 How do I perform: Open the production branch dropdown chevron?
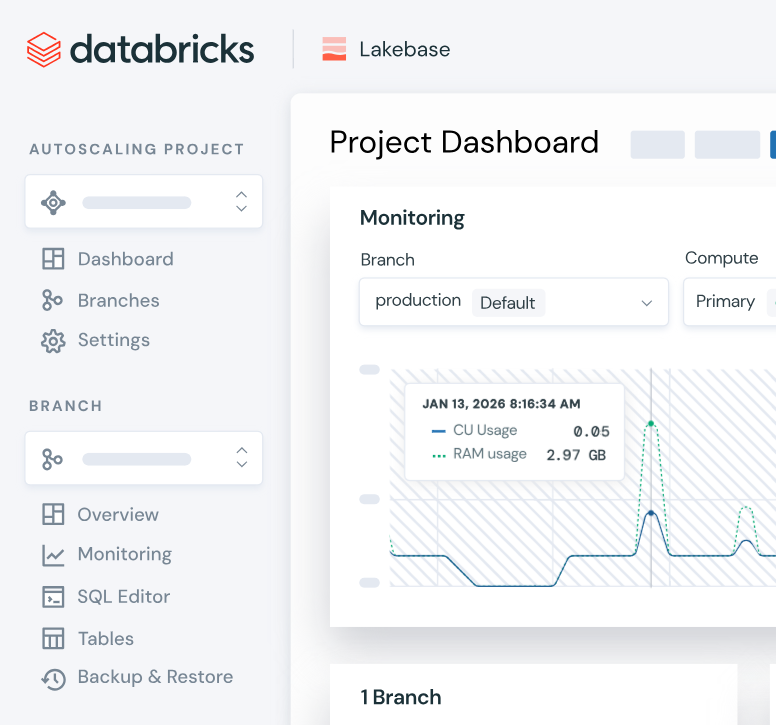click(x=646, y=303)
